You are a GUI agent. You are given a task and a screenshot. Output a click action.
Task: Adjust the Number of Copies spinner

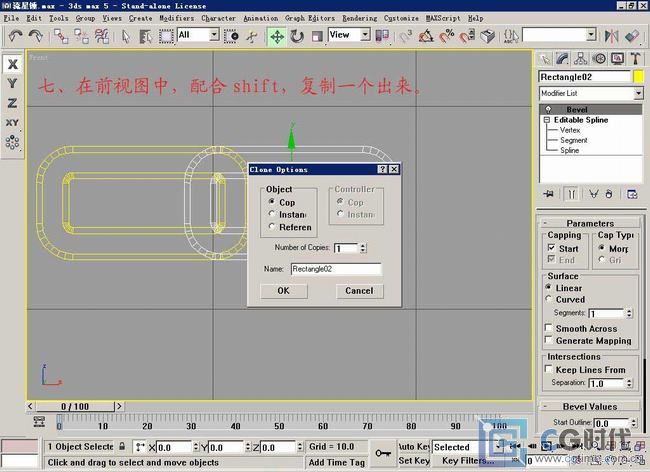[x=363, y=248]
